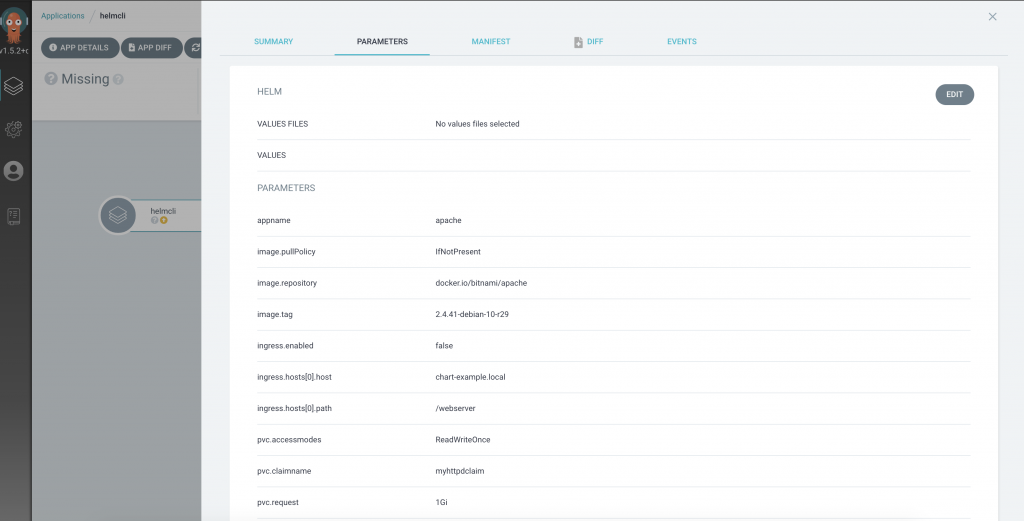
Task: Click the Argo CD octopus logo
Action: pos(14,25)
